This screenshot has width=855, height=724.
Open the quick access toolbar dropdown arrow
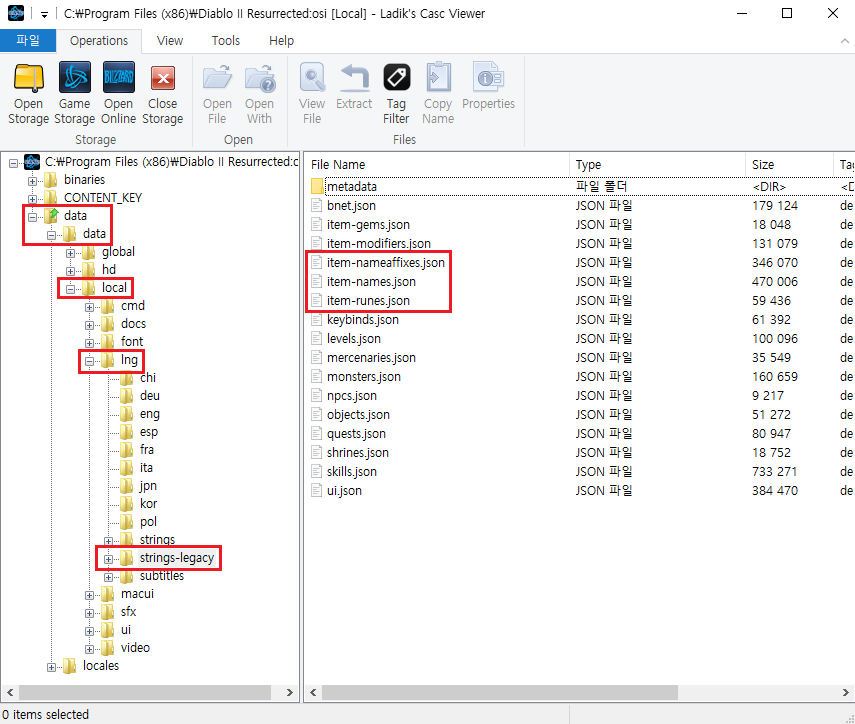[44, 15]
